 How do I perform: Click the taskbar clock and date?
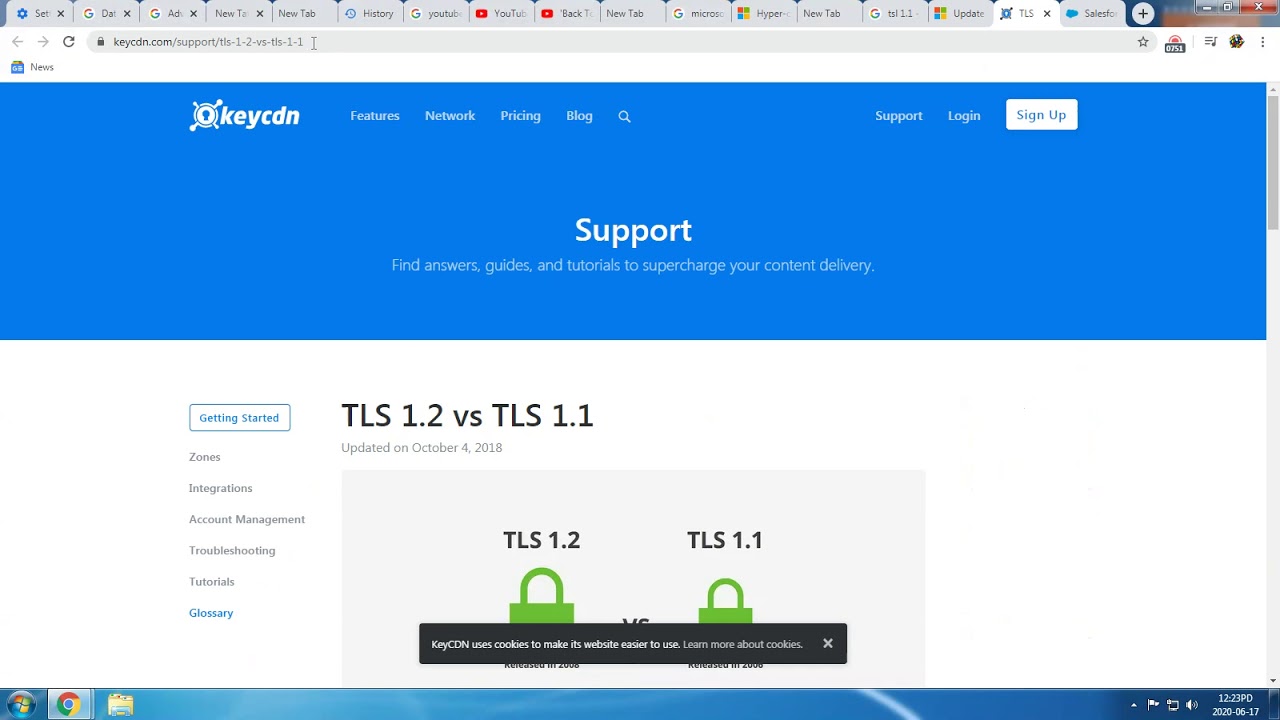click(x=1235, y=704)
